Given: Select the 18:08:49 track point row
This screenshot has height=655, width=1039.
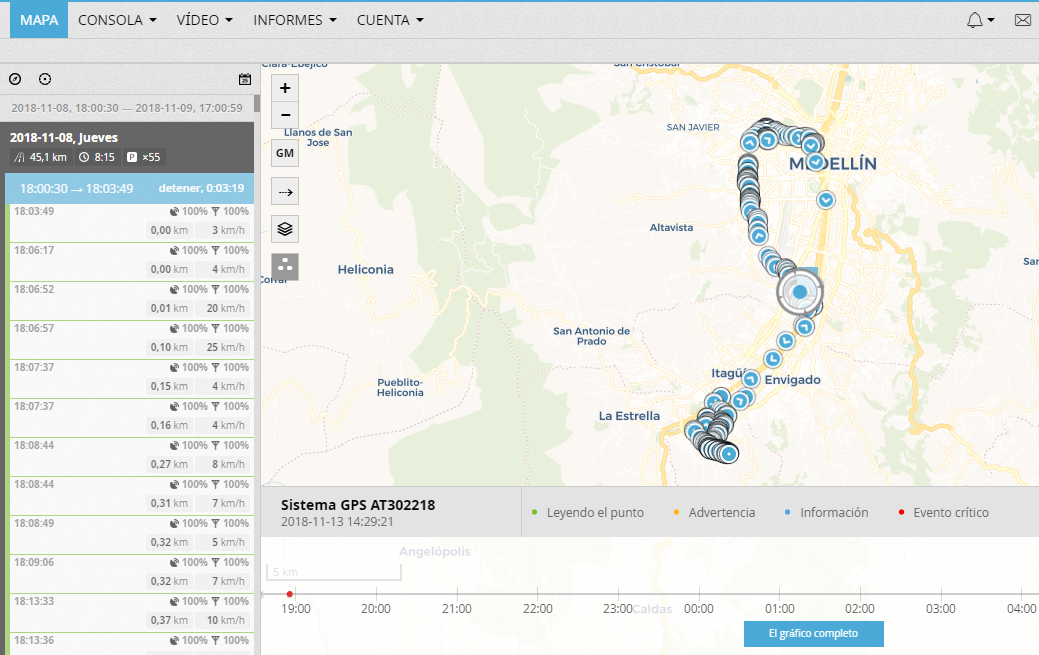Looking at the screenshot, I should coord(131,535).
